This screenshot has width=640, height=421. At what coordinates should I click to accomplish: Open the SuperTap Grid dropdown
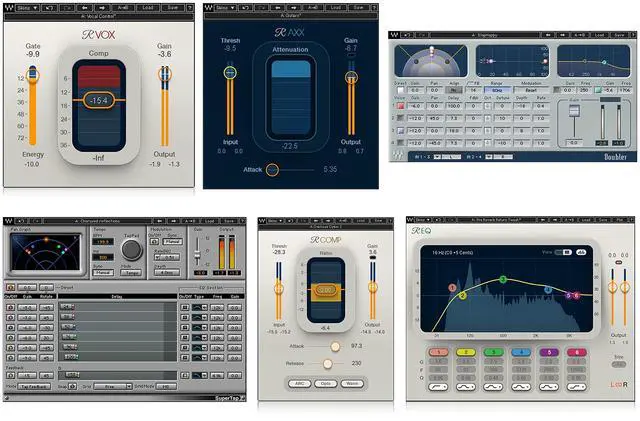(111, 384)
